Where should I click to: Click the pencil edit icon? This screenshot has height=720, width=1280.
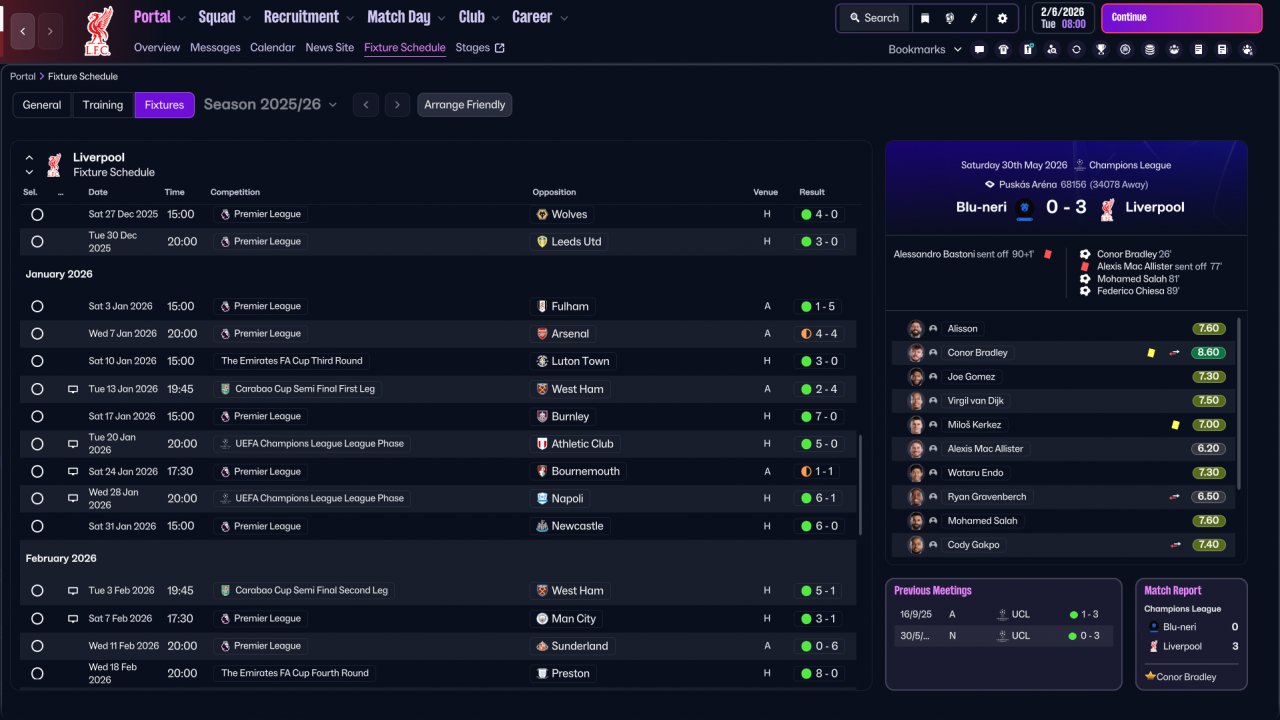pyautogui.click(x=974, y=18)
